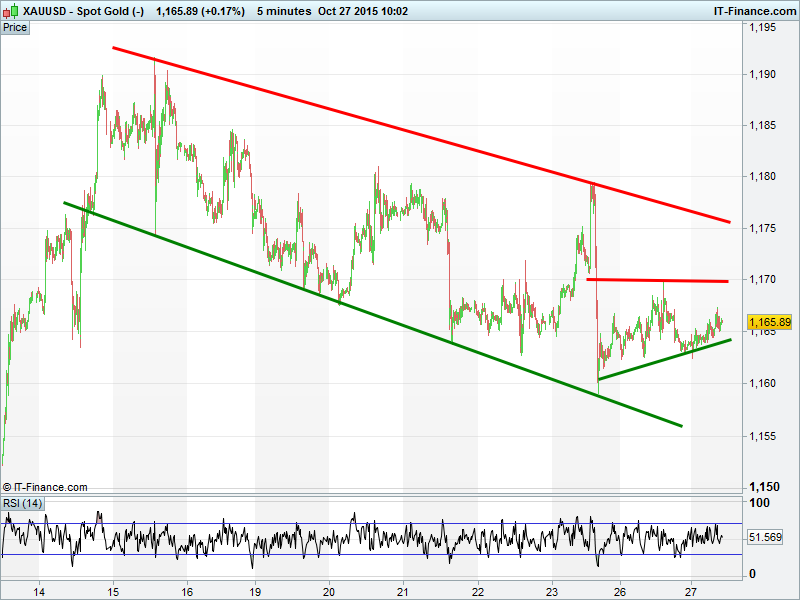The width and height of the screenshot is (800, 600).
Task: Select the 51.569 RSI value tag
Action: tap(765, 537)
